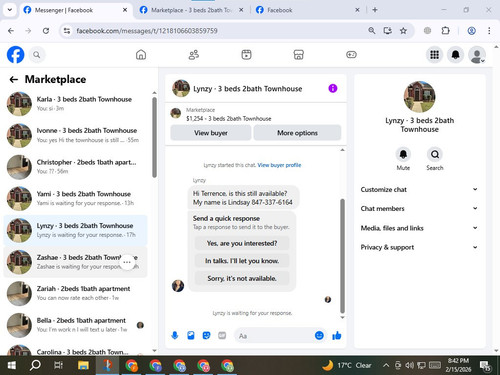Expand Media, files and links section
The image size is (500, 375).
(419, 228)
